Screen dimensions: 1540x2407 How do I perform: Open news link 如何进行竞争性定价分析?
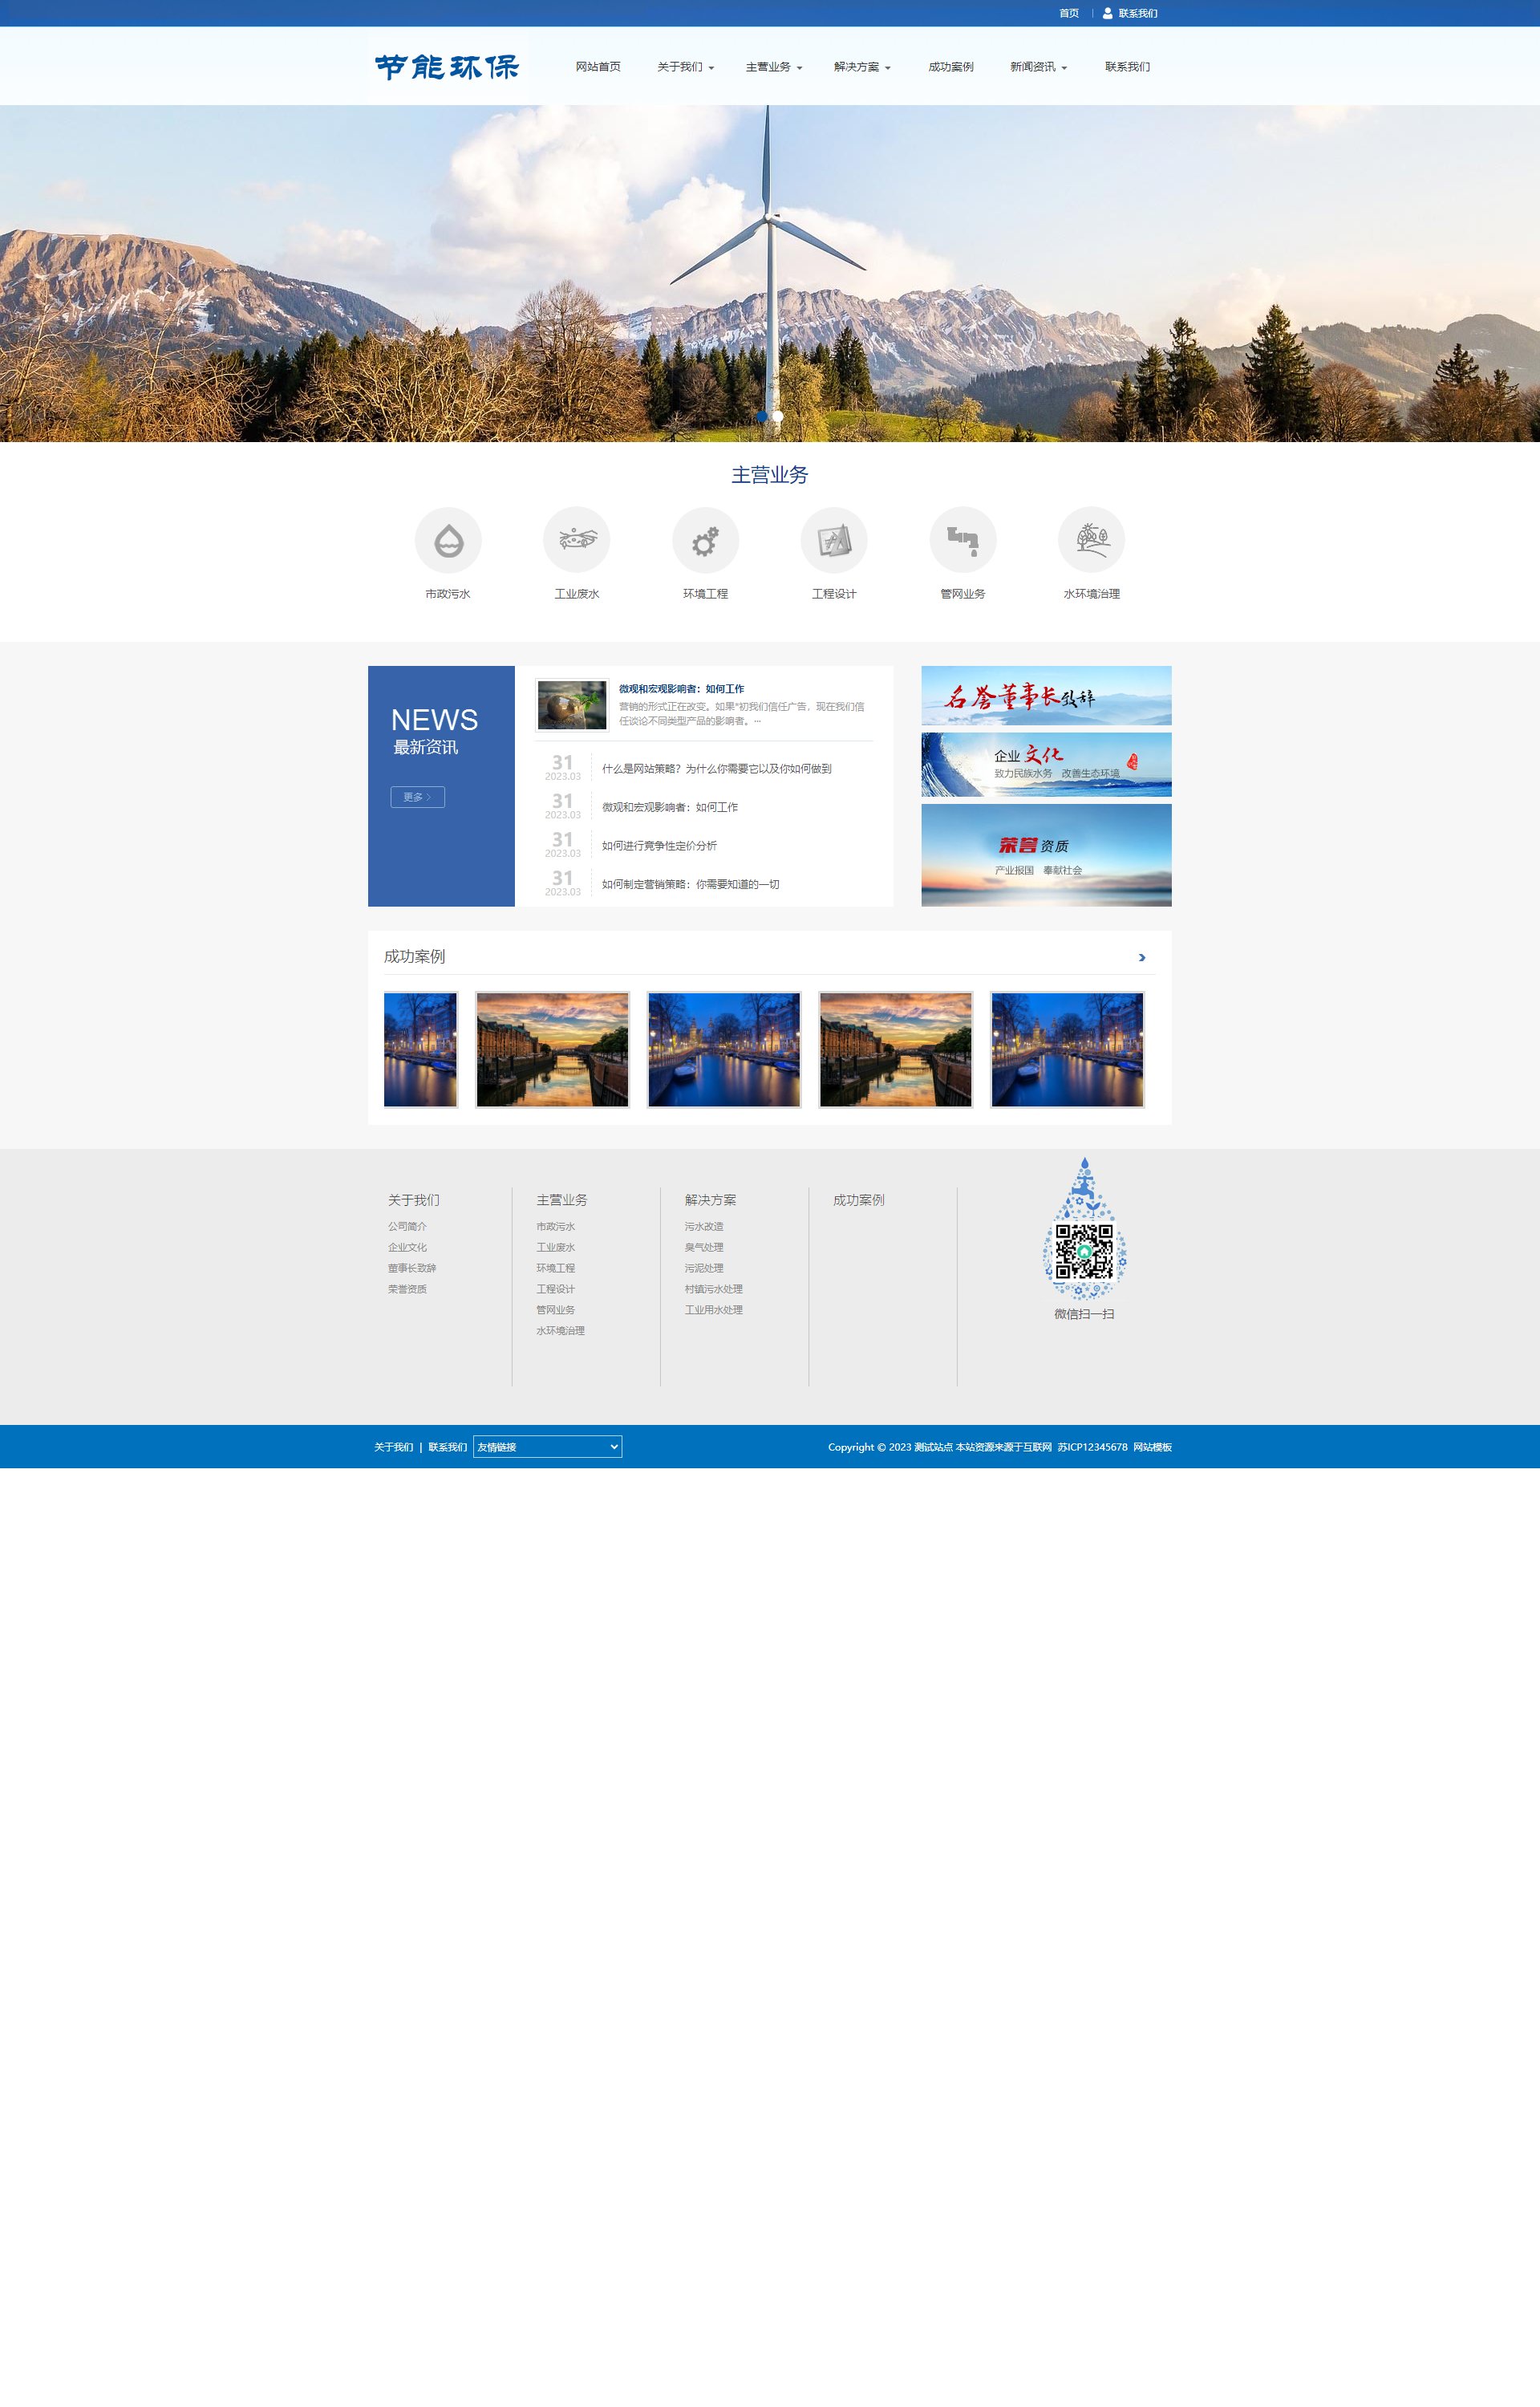pyautogui.click(x=659, y=846)
